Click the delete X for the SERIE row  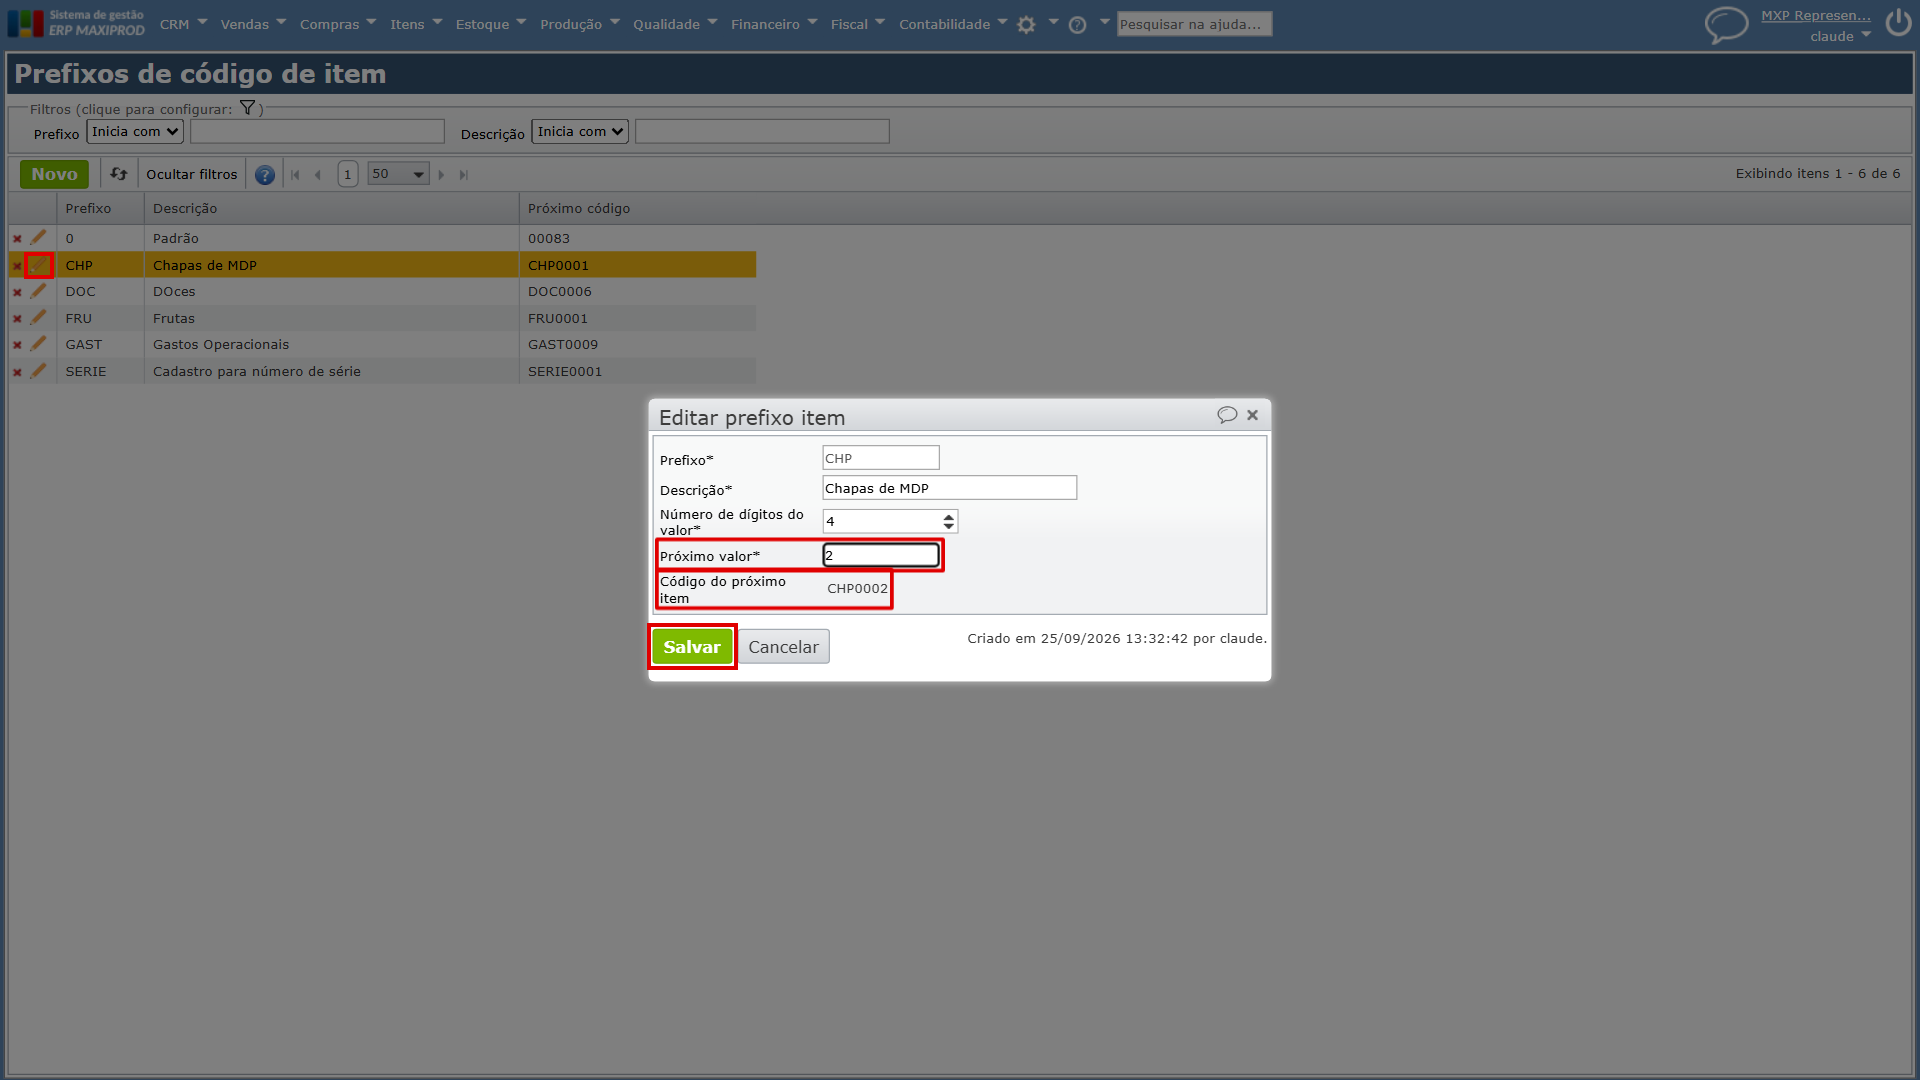point(17,372)
